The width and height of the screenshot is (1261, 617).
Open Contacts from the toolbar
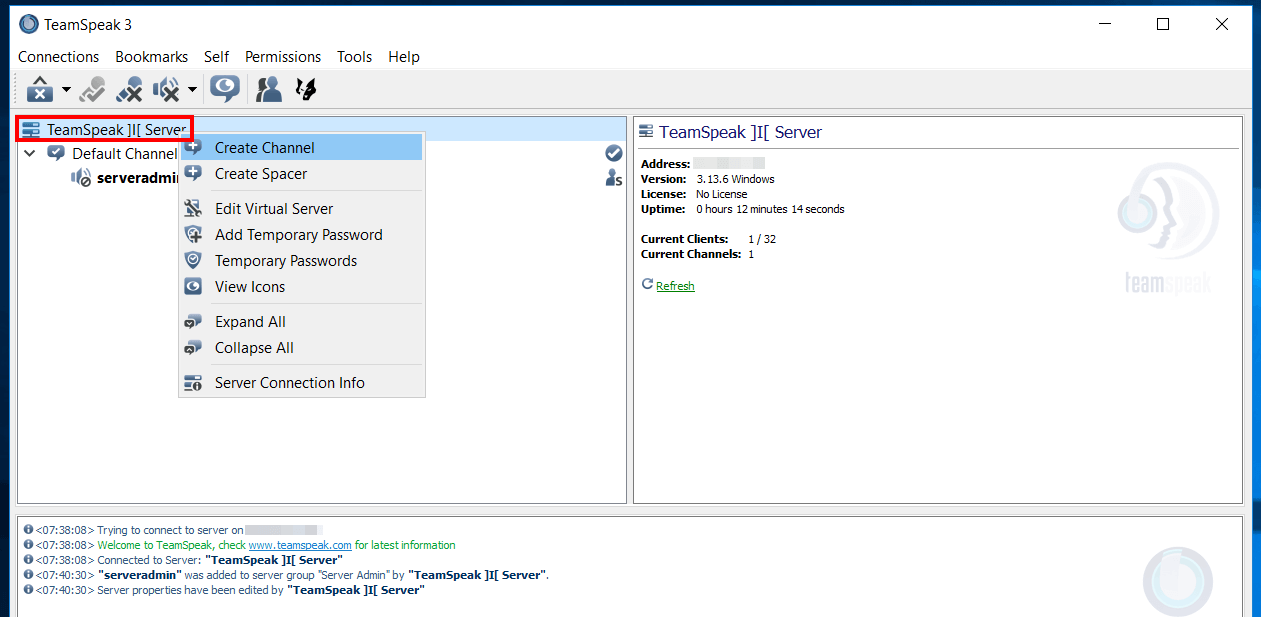268,89
